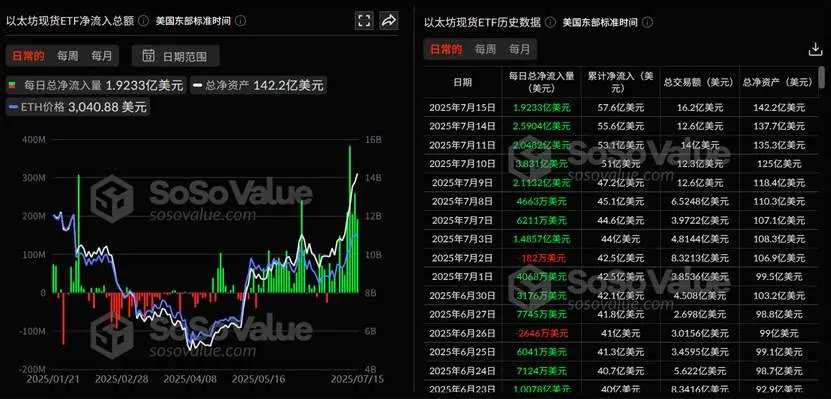
Task: Switch the chart to the 每月 view
Action: click(x=102, y=56)
